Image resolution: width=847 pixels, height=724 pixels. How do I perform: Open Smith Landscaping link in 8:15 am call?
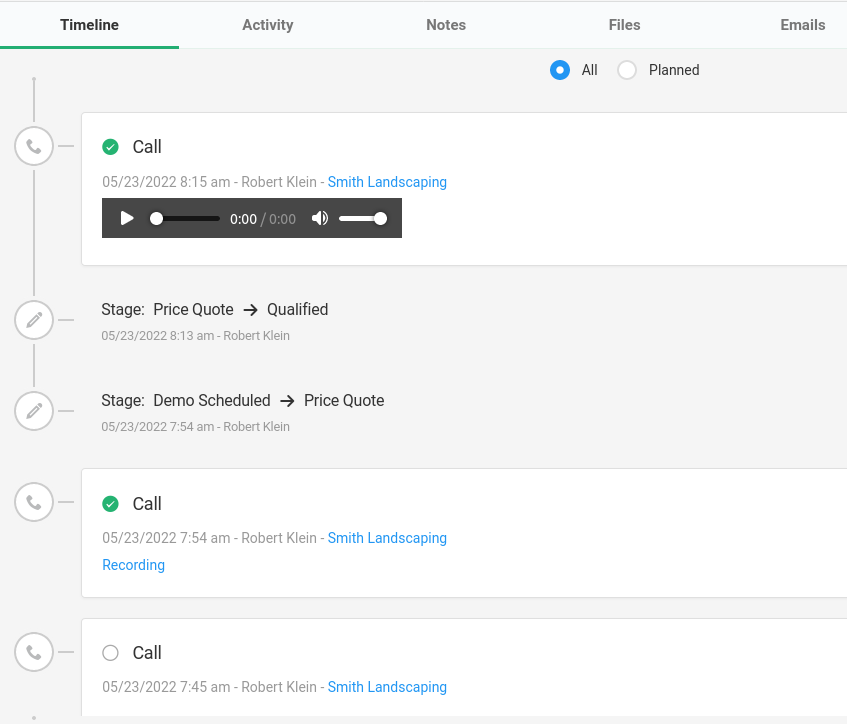click(387, 182)
